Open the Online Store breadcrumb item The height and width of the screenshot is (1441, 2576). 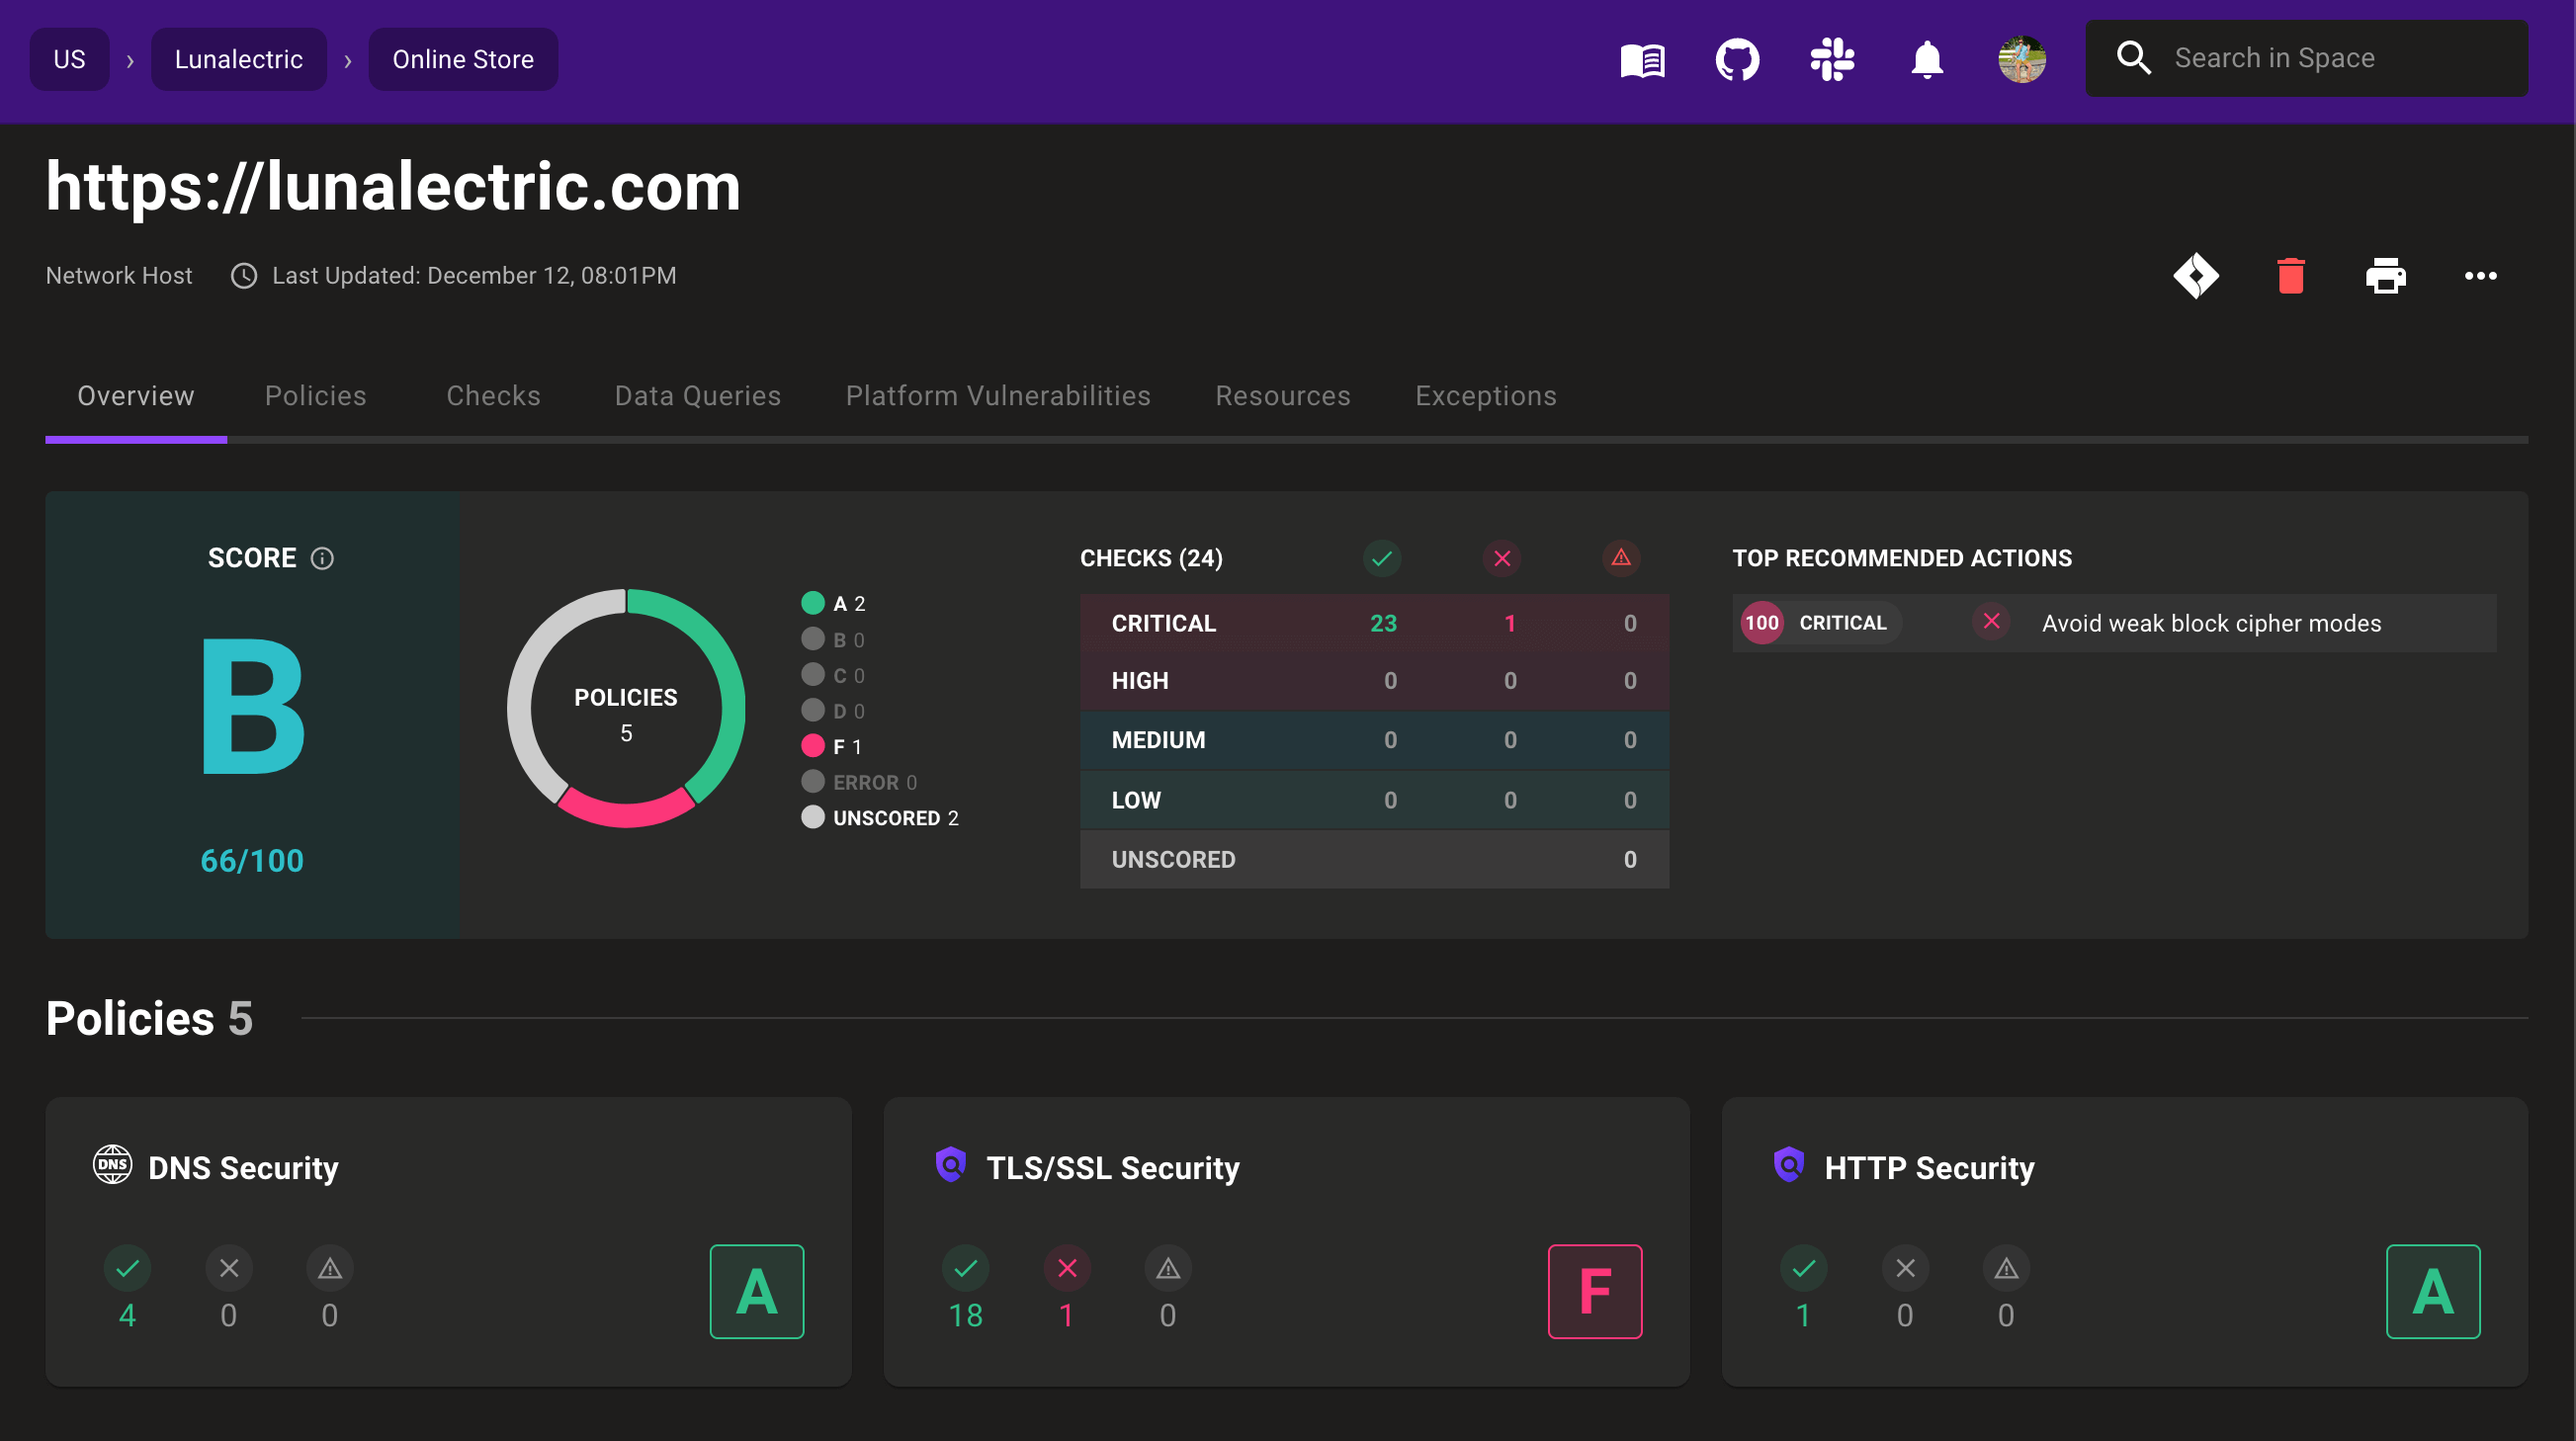pos(462,59)
